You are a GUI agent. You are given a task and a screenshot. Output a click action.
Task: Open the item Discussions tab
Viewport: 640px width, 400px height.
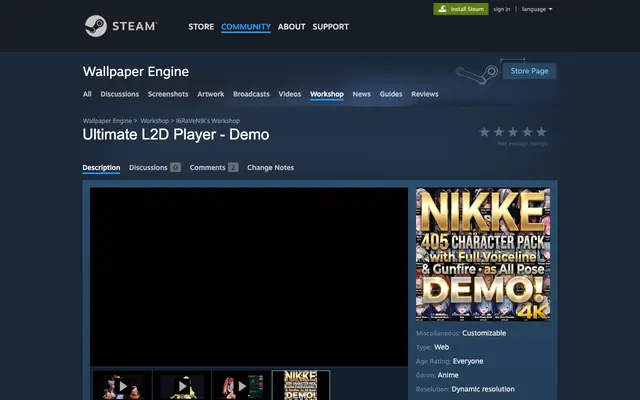pos(154,167)
